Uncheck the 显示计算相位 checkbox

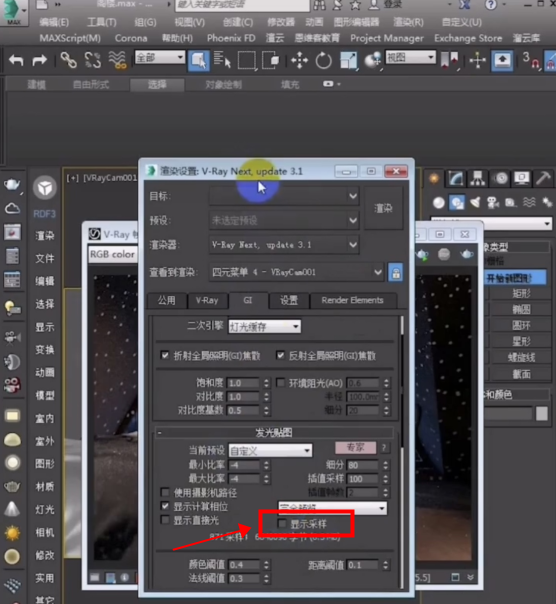(165, 506)
